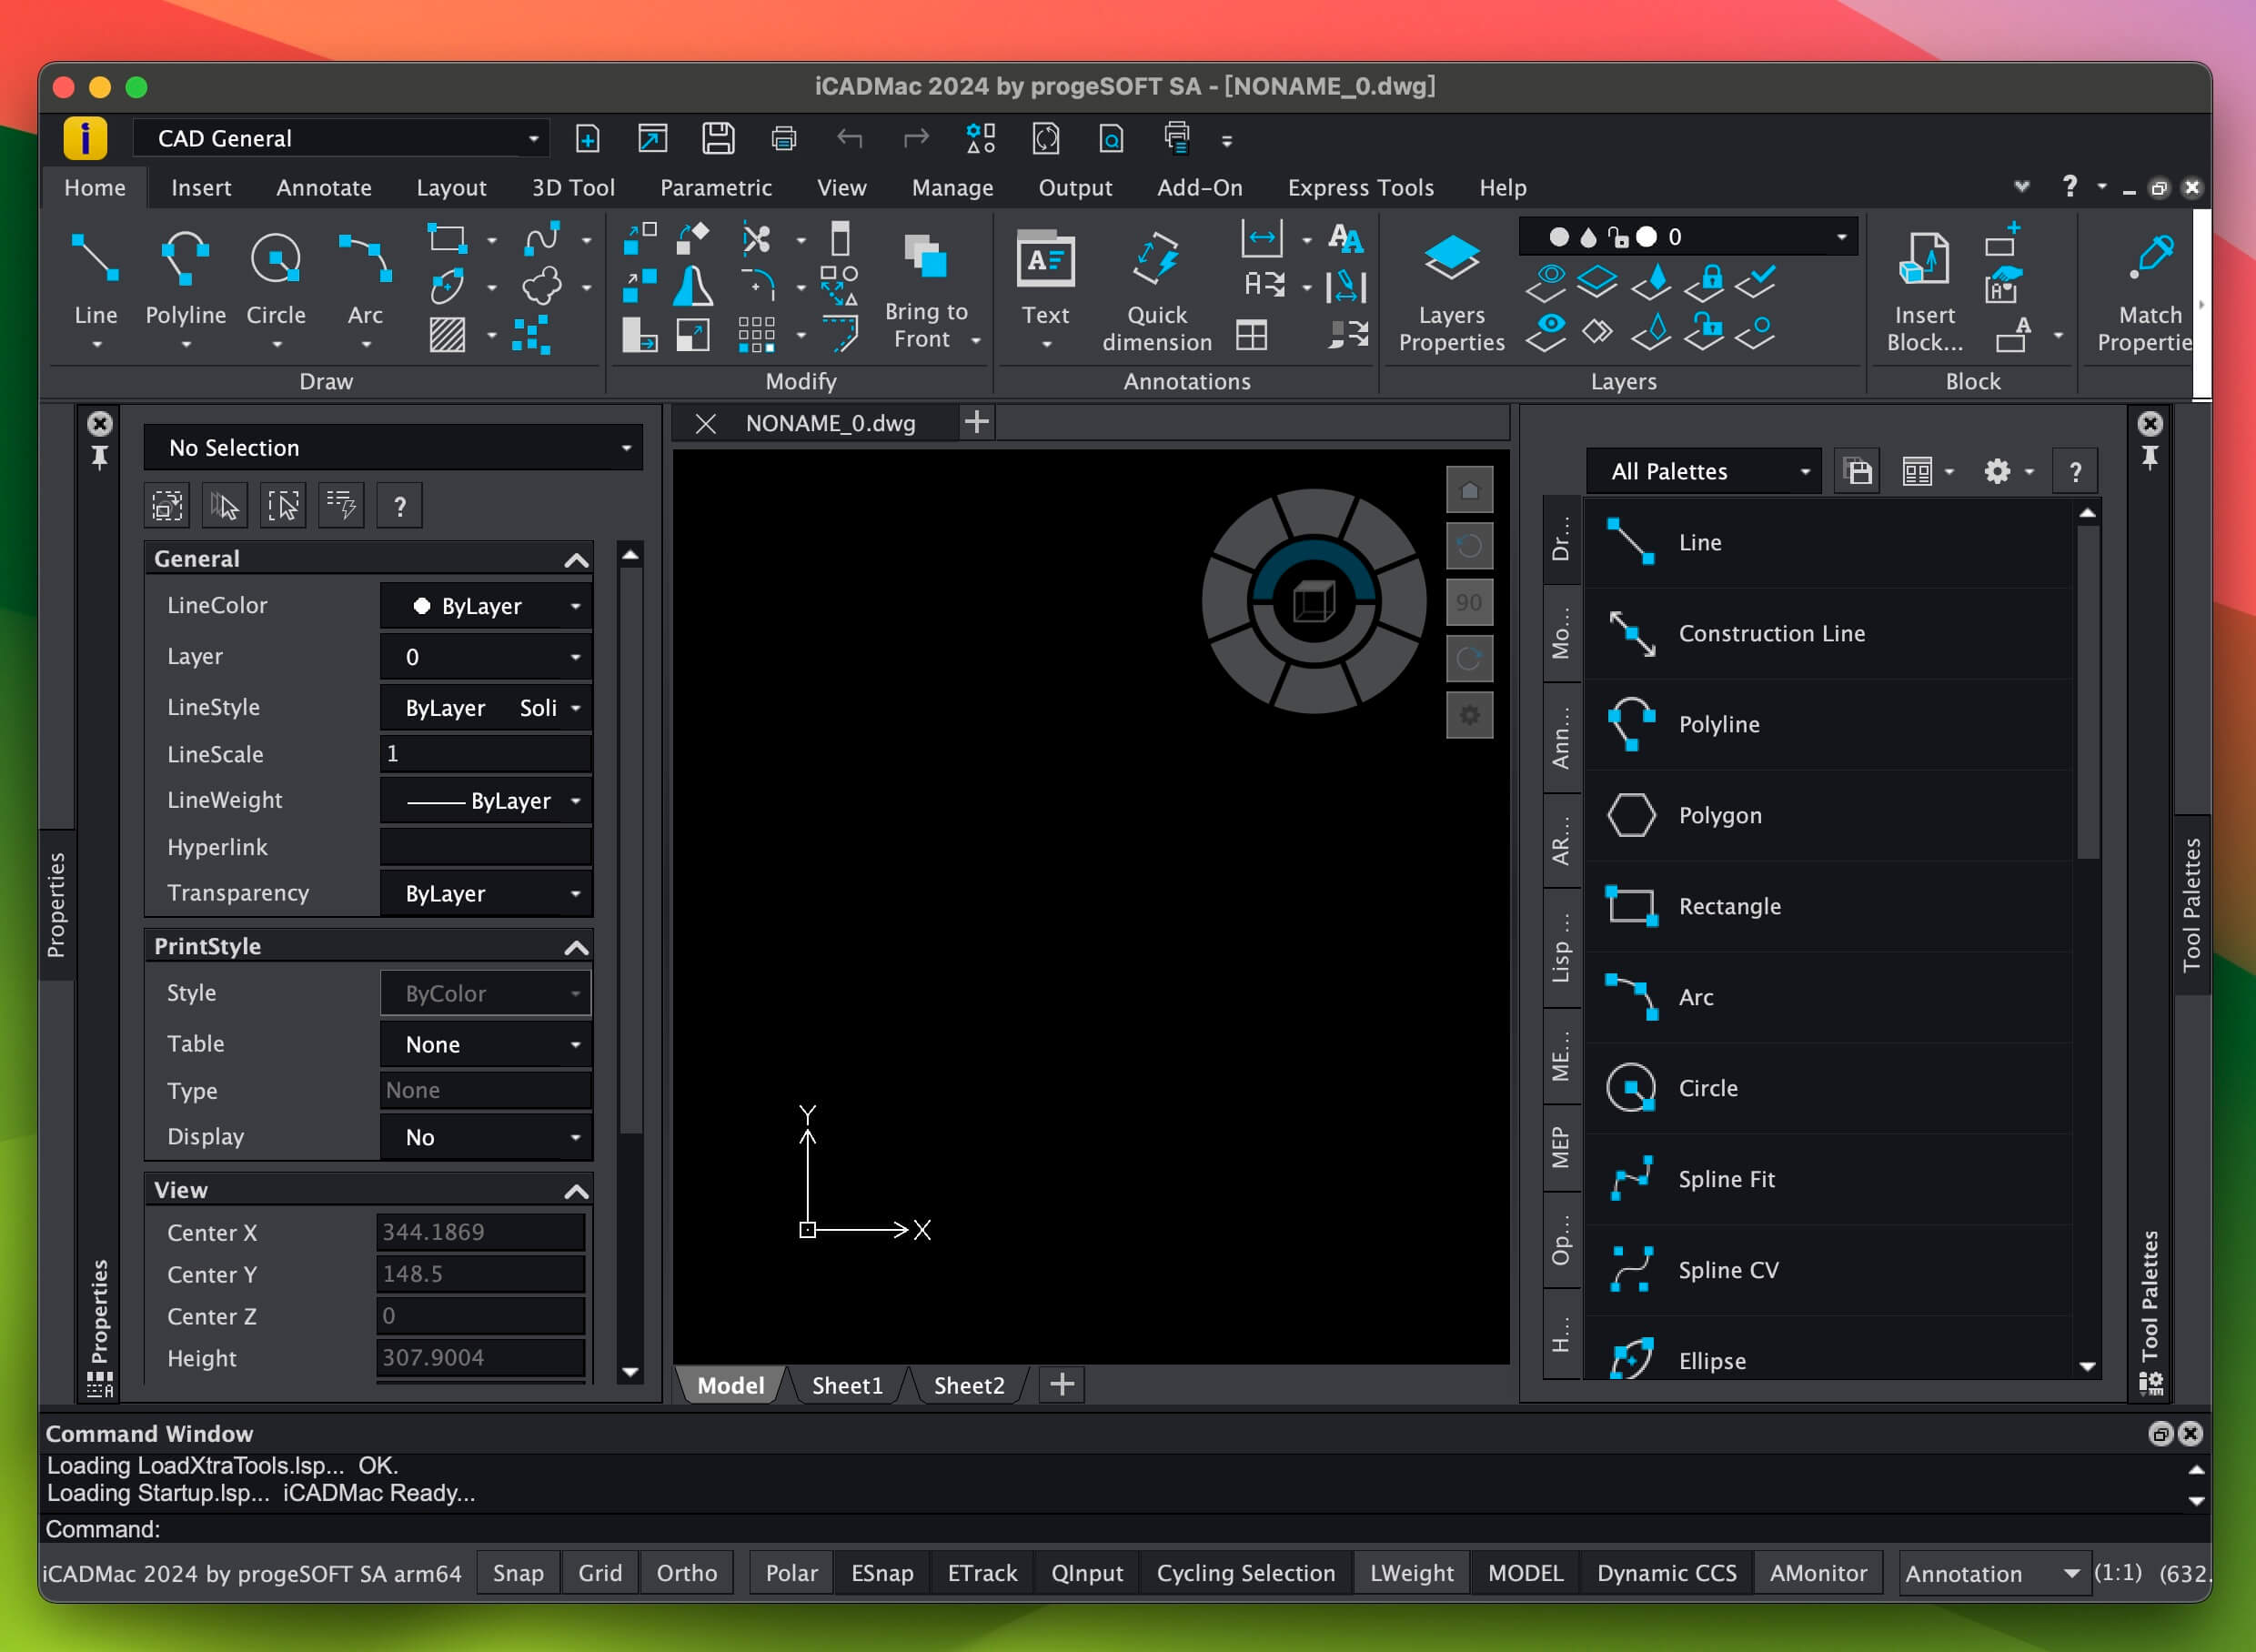Open the Annotate ribbon tab

[324, 188]
